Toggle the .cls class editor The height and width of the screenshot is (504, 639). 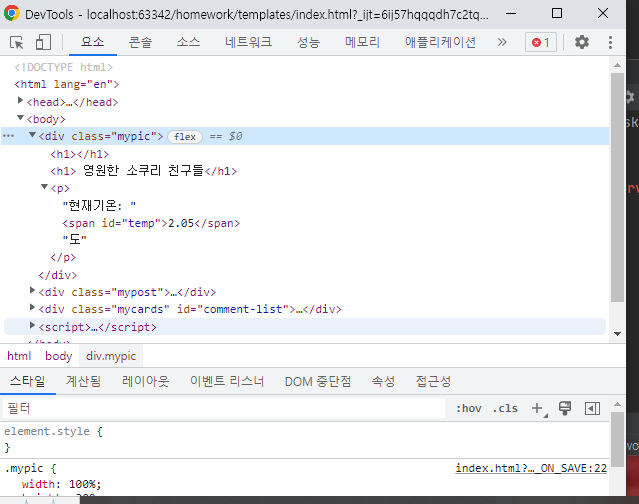pos(505,408)
